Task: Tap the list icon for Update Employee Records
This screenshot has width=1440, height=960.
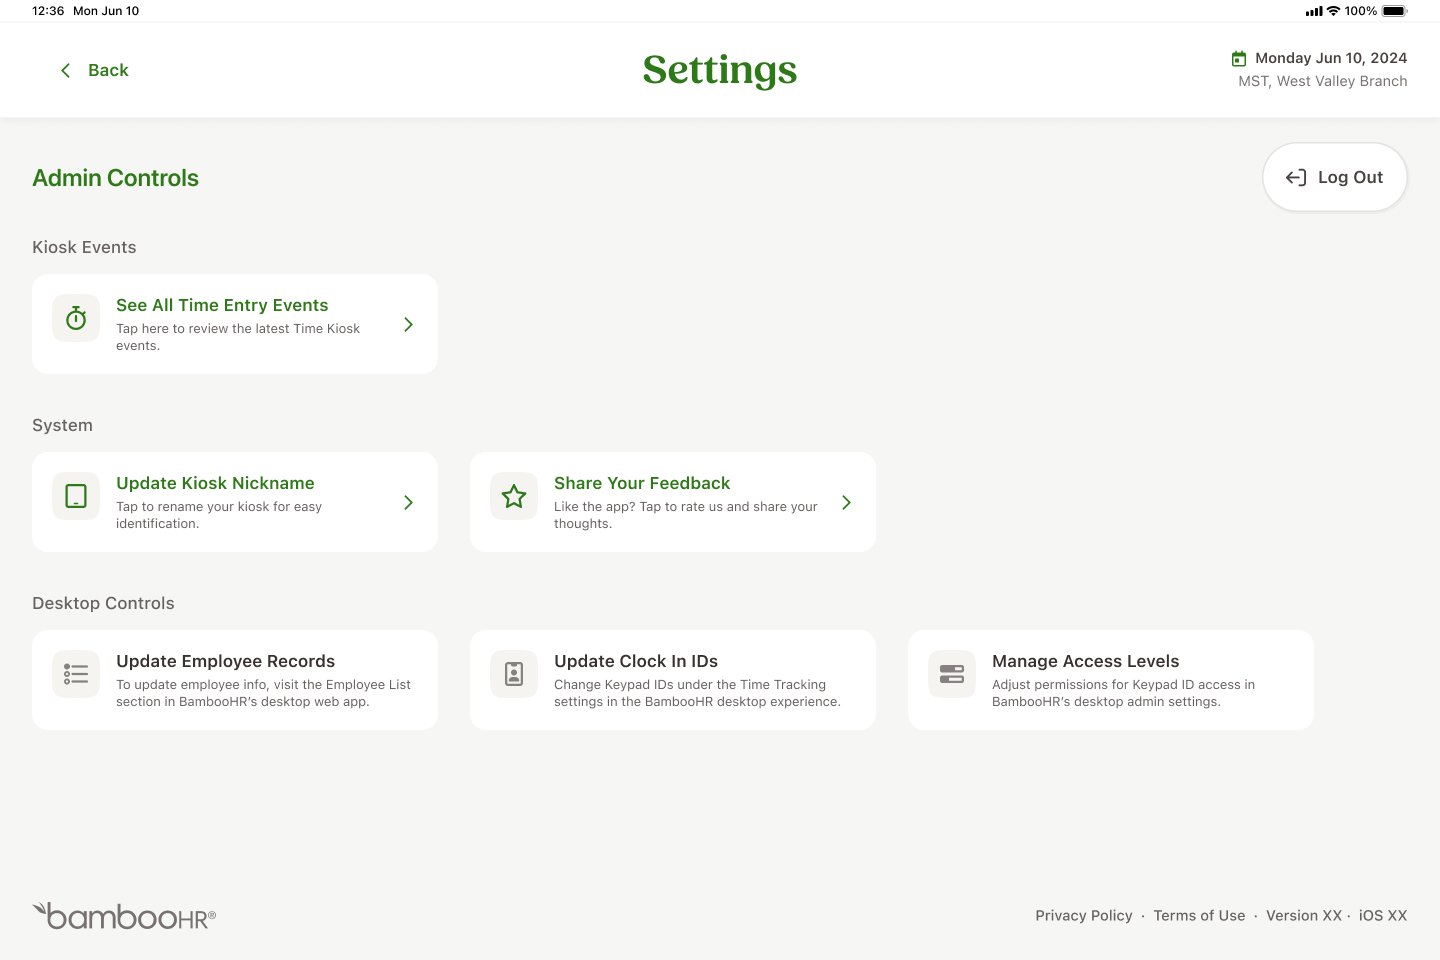Action: (x=76, y=674)
